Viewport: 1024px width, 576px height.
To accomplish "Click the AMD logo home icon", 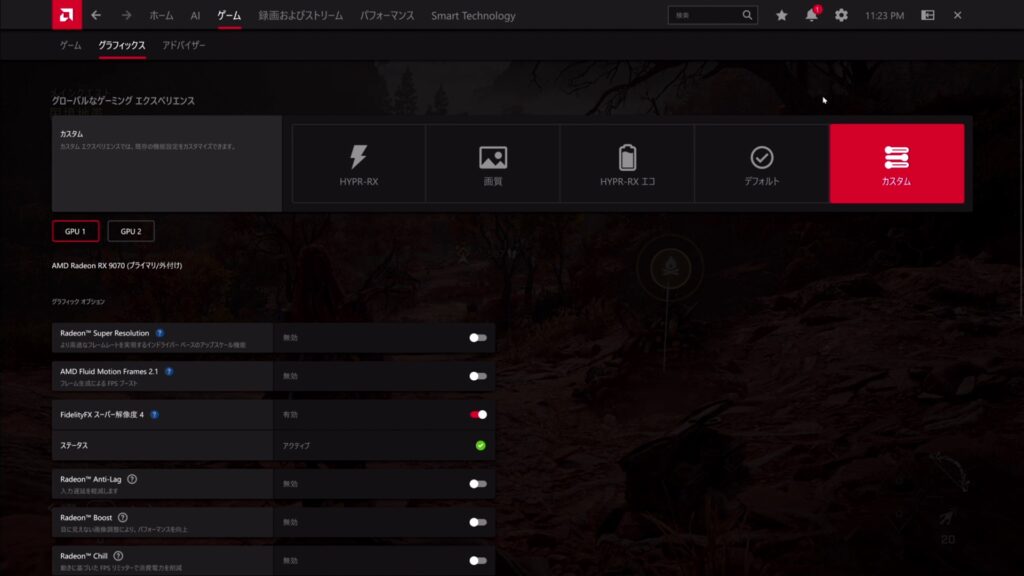I will click(x=67, y=15).
